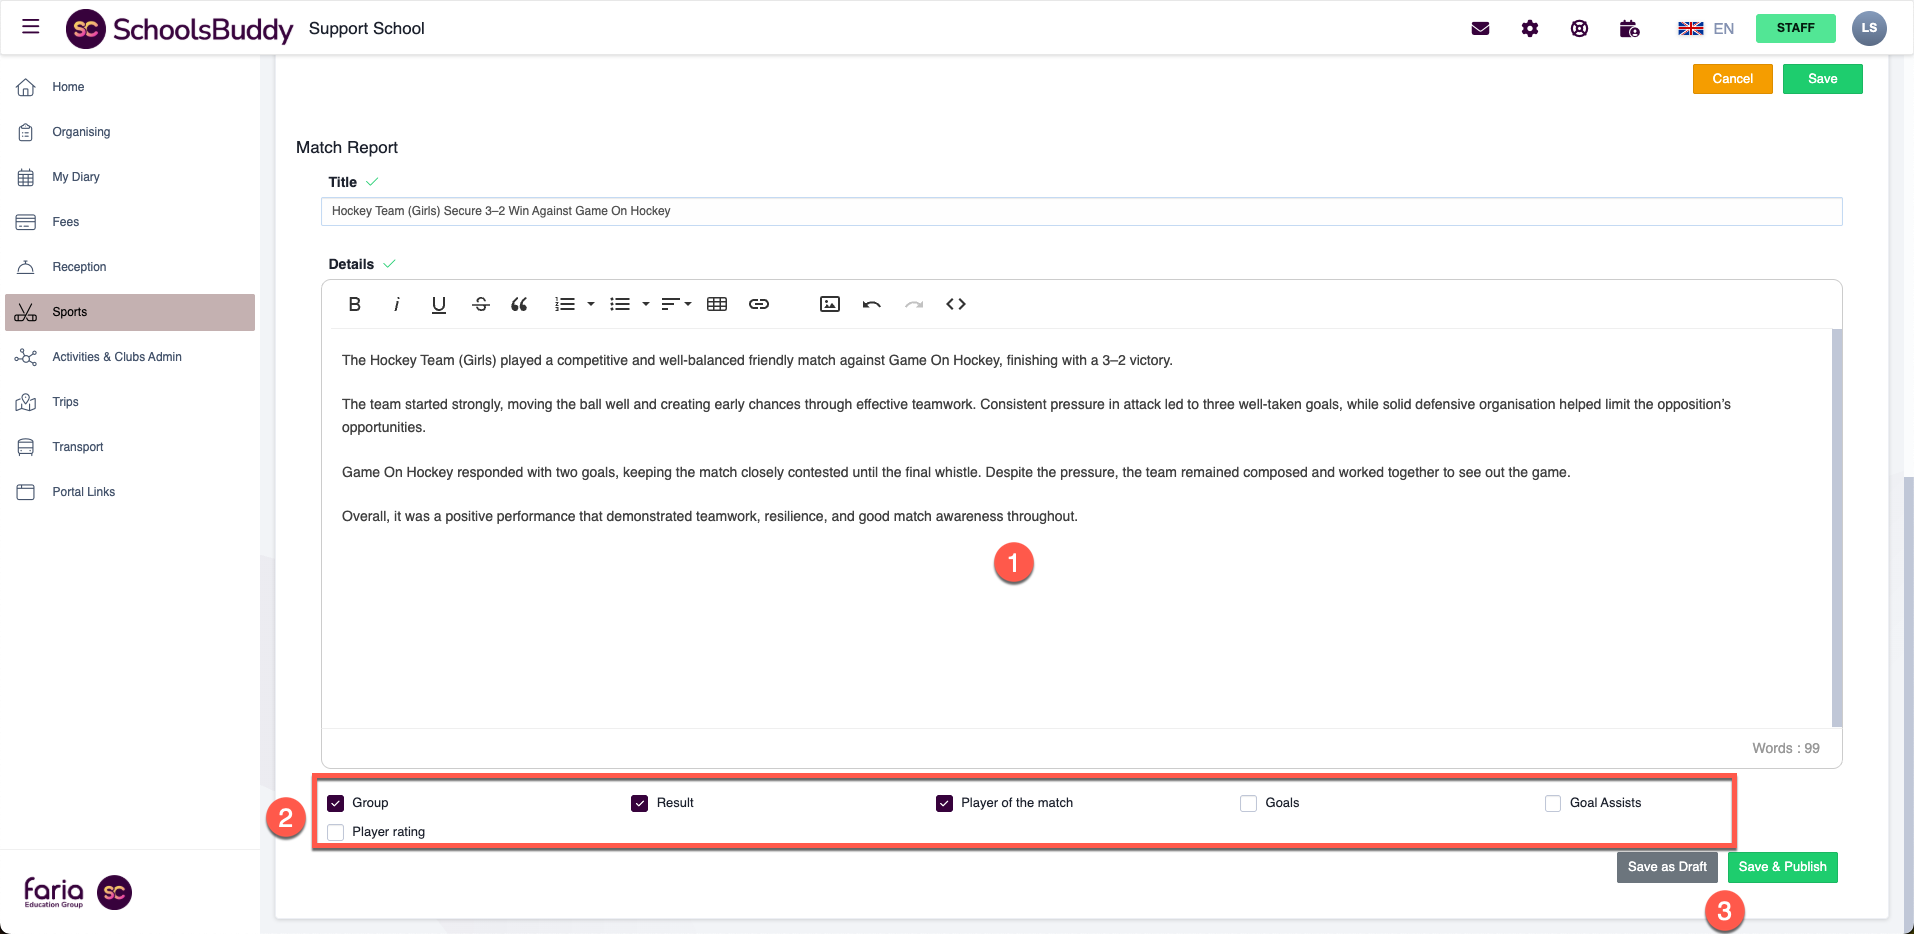This screenshot has width=1914, height=934.
Task: Open the source code view
Action: pos(956,304)
